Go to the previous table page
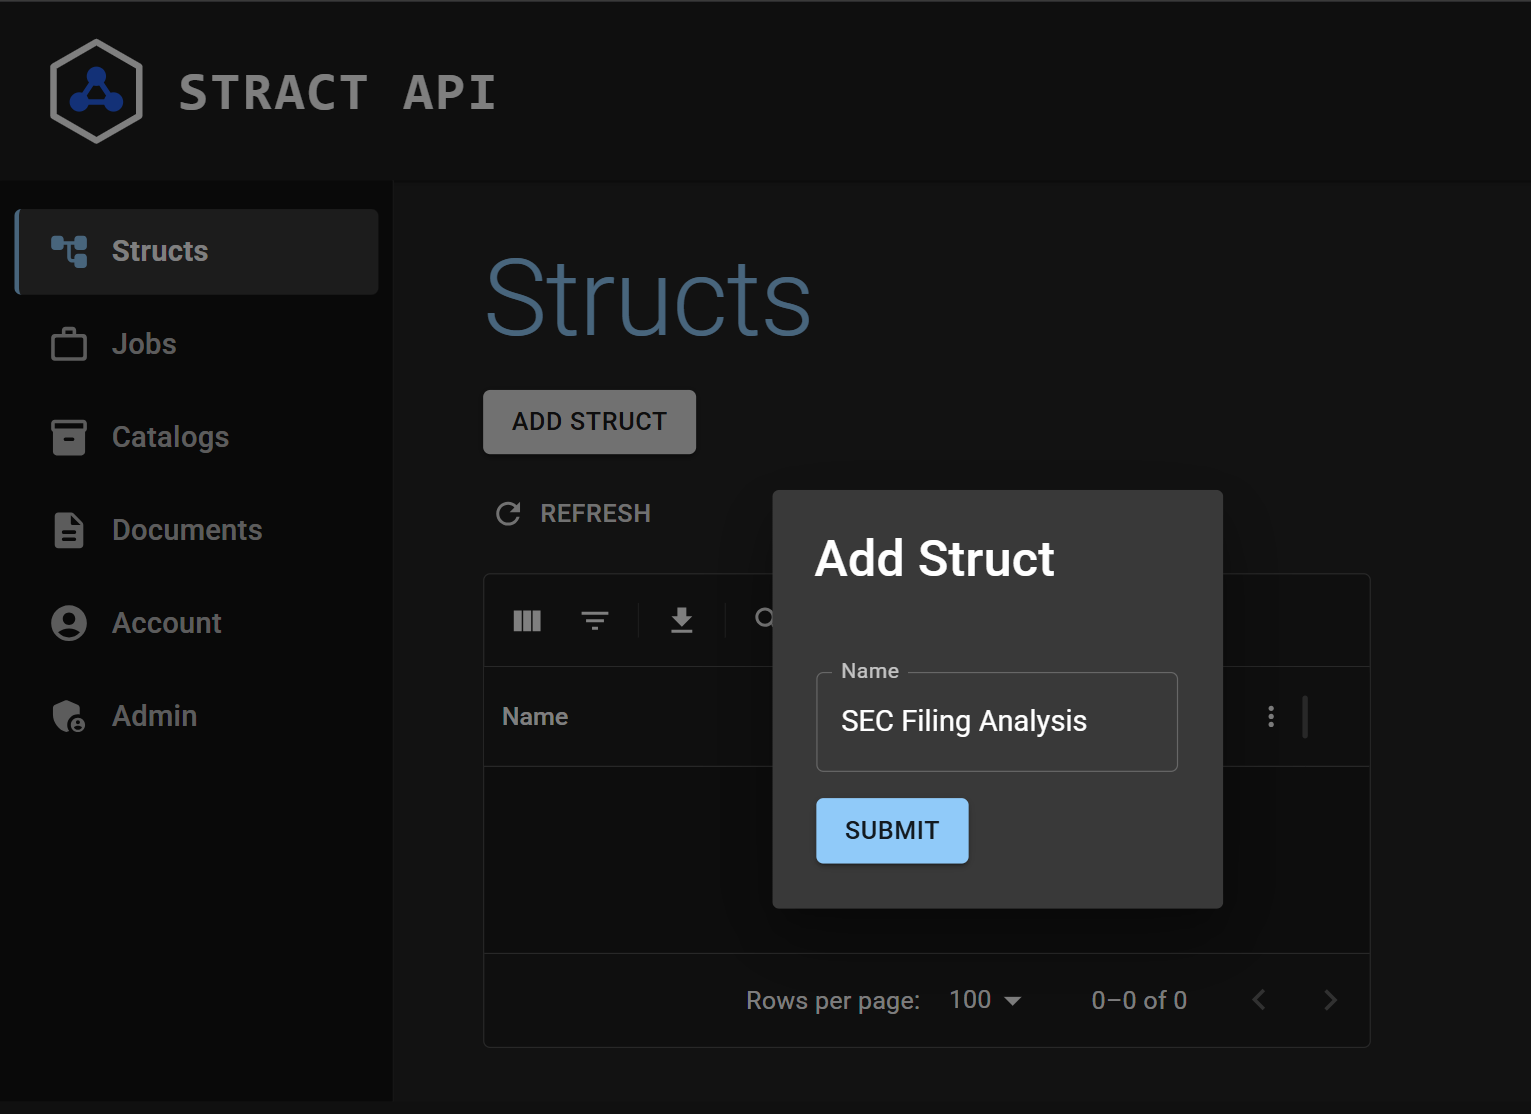 (x=1259, y=1000)
